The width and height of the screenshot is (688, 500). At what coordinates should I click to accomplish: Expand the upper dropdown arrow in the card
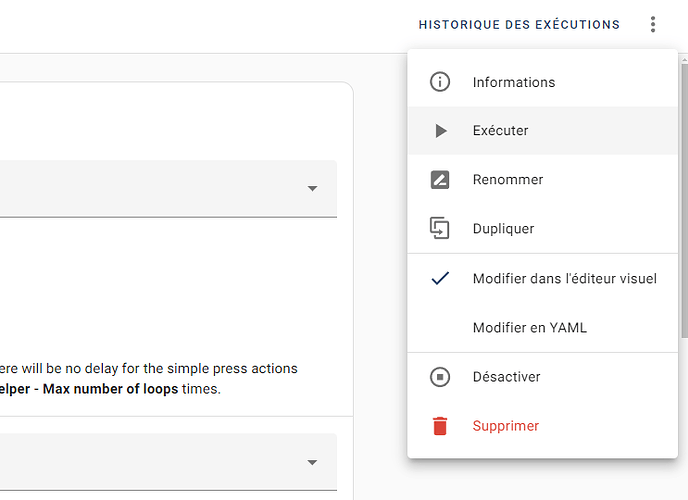click(x=312, y=188)
